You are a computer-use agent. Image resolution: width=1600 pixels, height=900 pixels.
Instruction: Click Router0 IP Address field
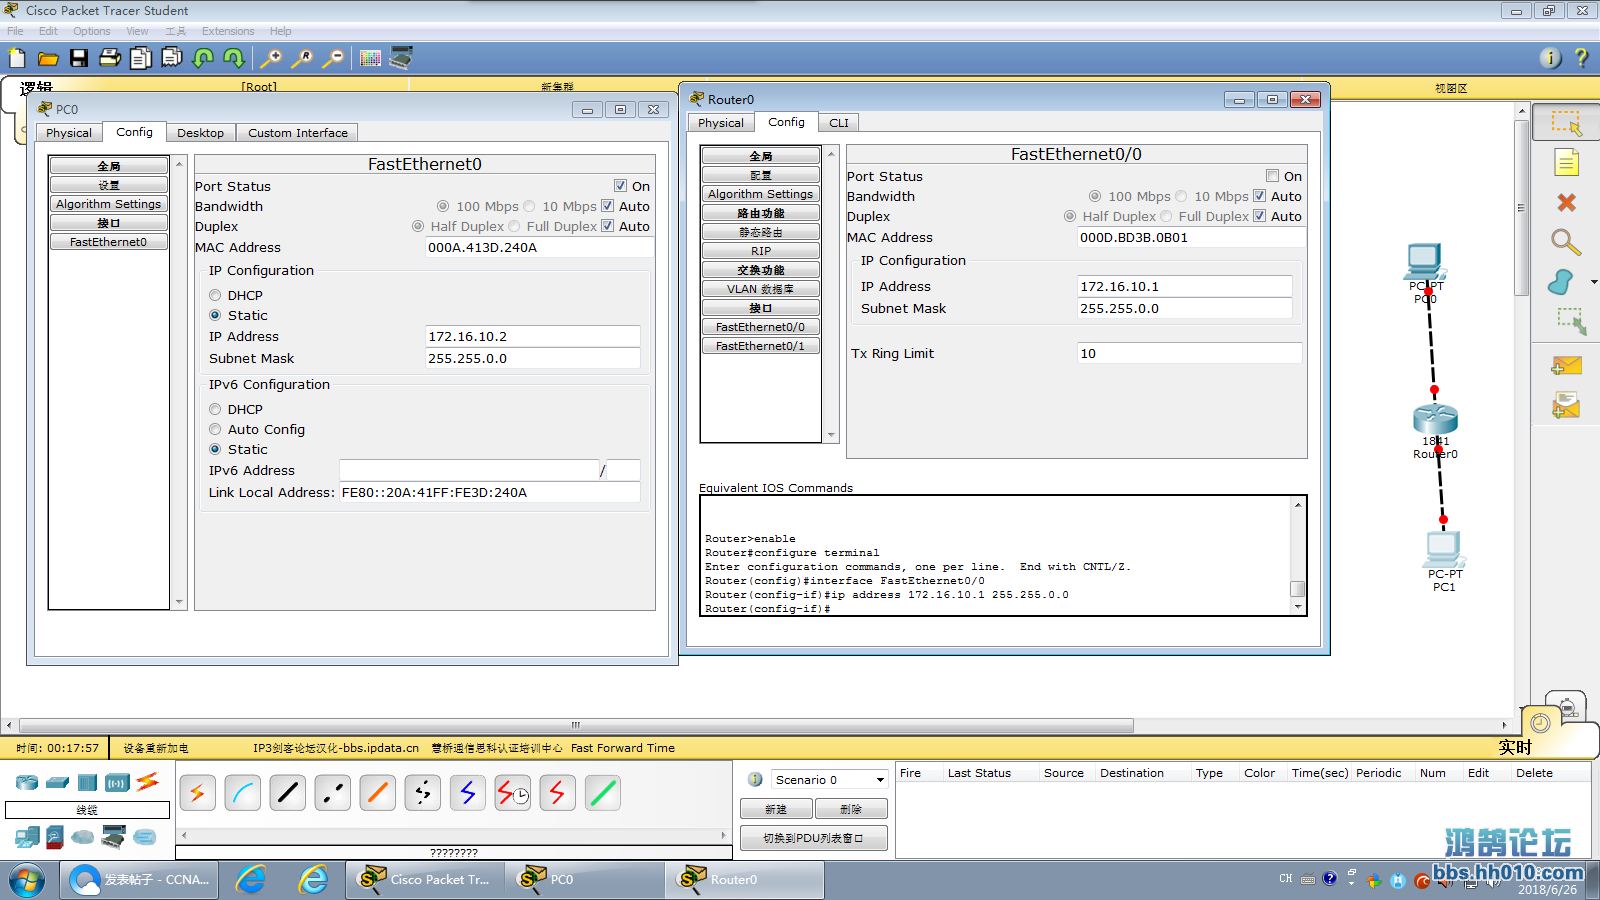point(1185,286)
